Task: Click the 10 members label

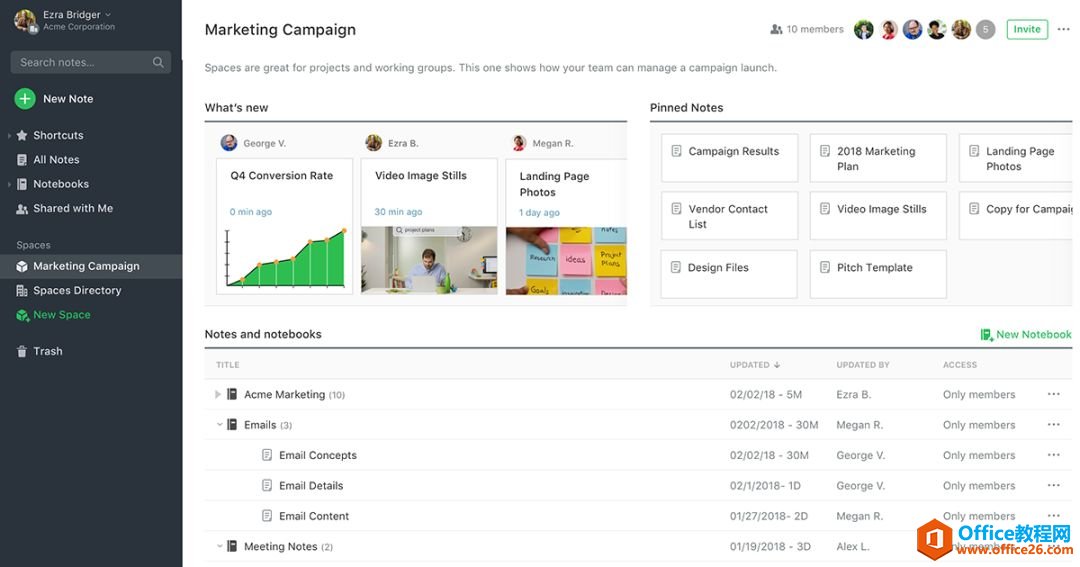Action: point(815,29)
